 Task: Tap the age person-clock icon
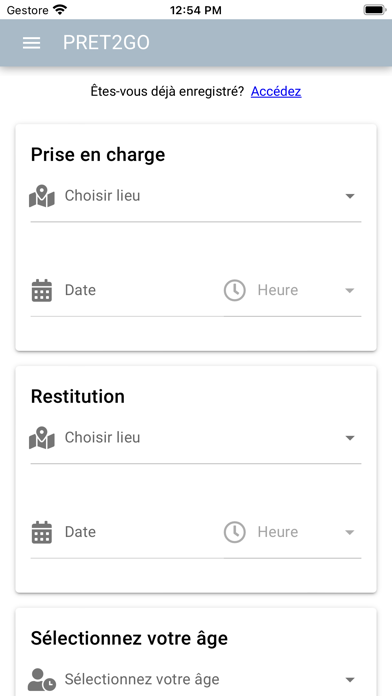click(x=42, y=680)
